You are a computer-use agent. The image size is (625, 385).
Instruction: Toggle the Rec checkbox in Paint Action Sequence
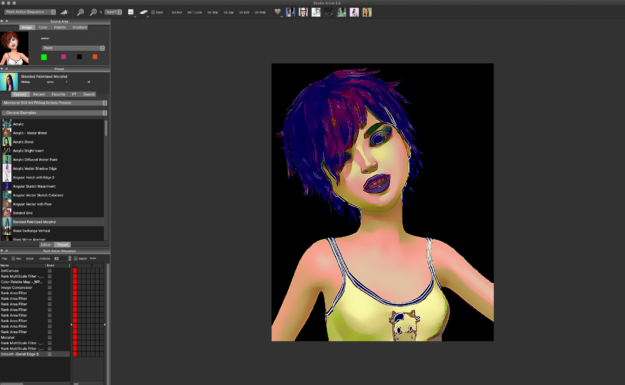coord(13,258)
